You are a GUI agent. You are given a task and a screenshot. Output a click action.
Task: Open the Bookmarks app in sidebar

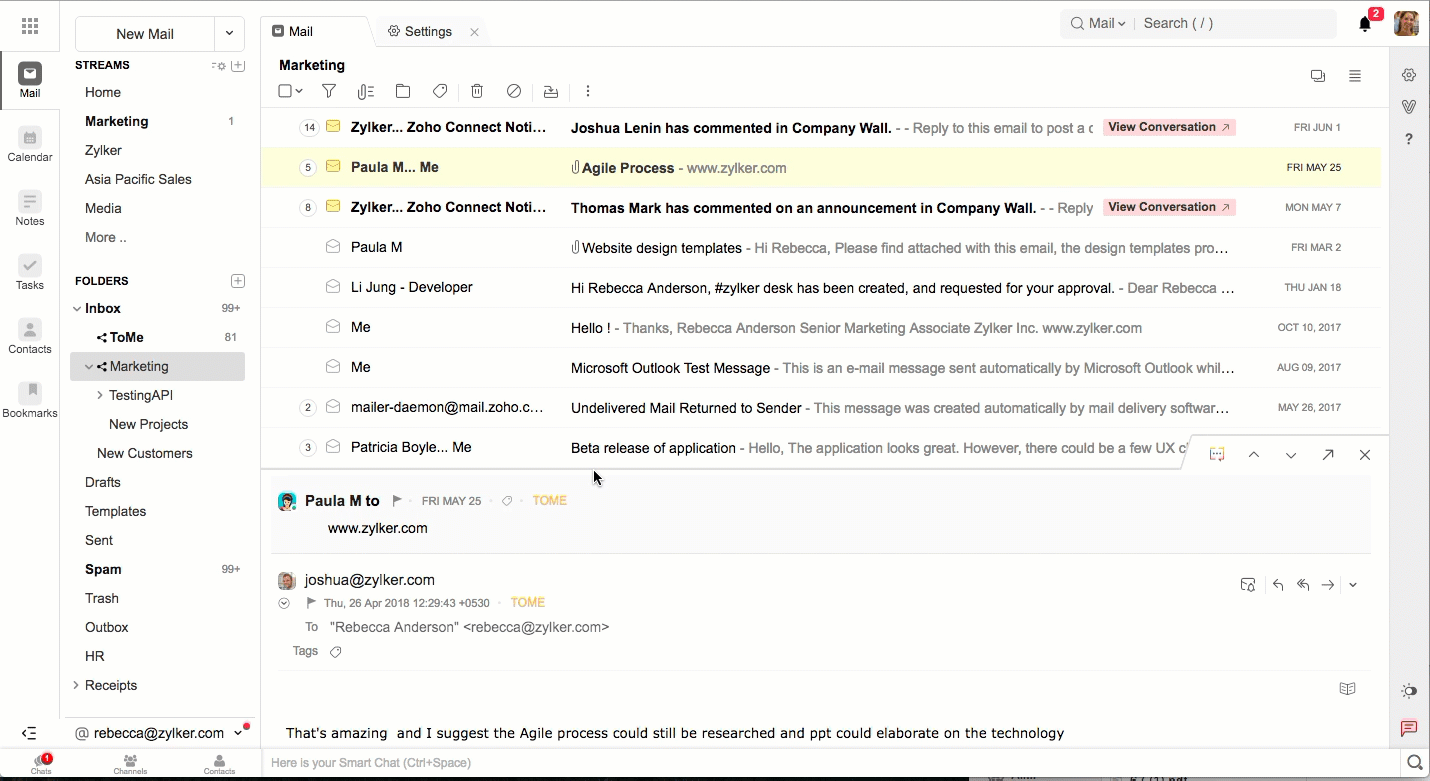point(30,400)
